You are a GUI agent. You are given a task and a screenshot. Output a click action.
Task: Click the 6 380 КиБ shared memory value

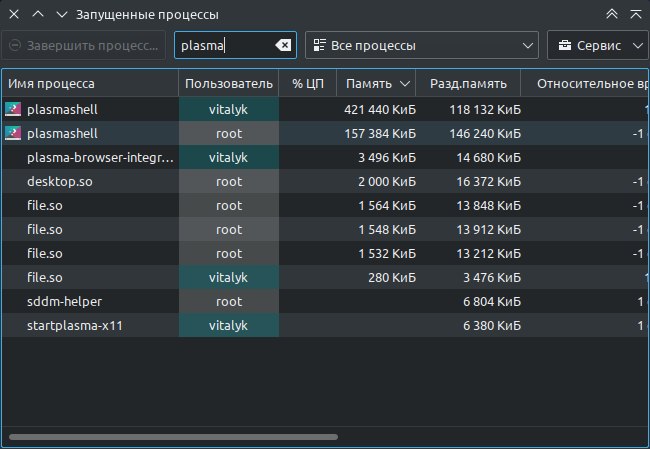[x=492, y=325]
